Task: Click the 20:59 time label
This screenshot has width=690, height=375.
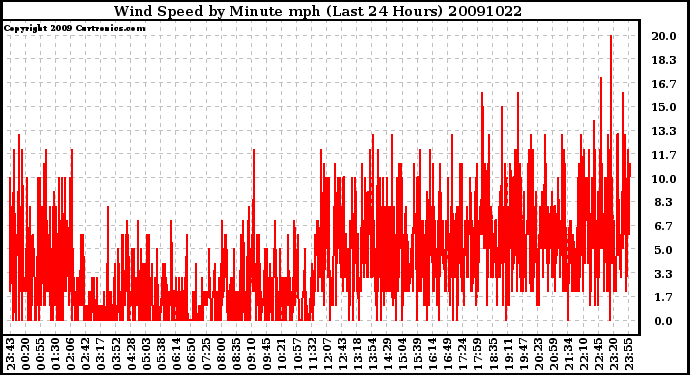Action: tap(553, 354)
